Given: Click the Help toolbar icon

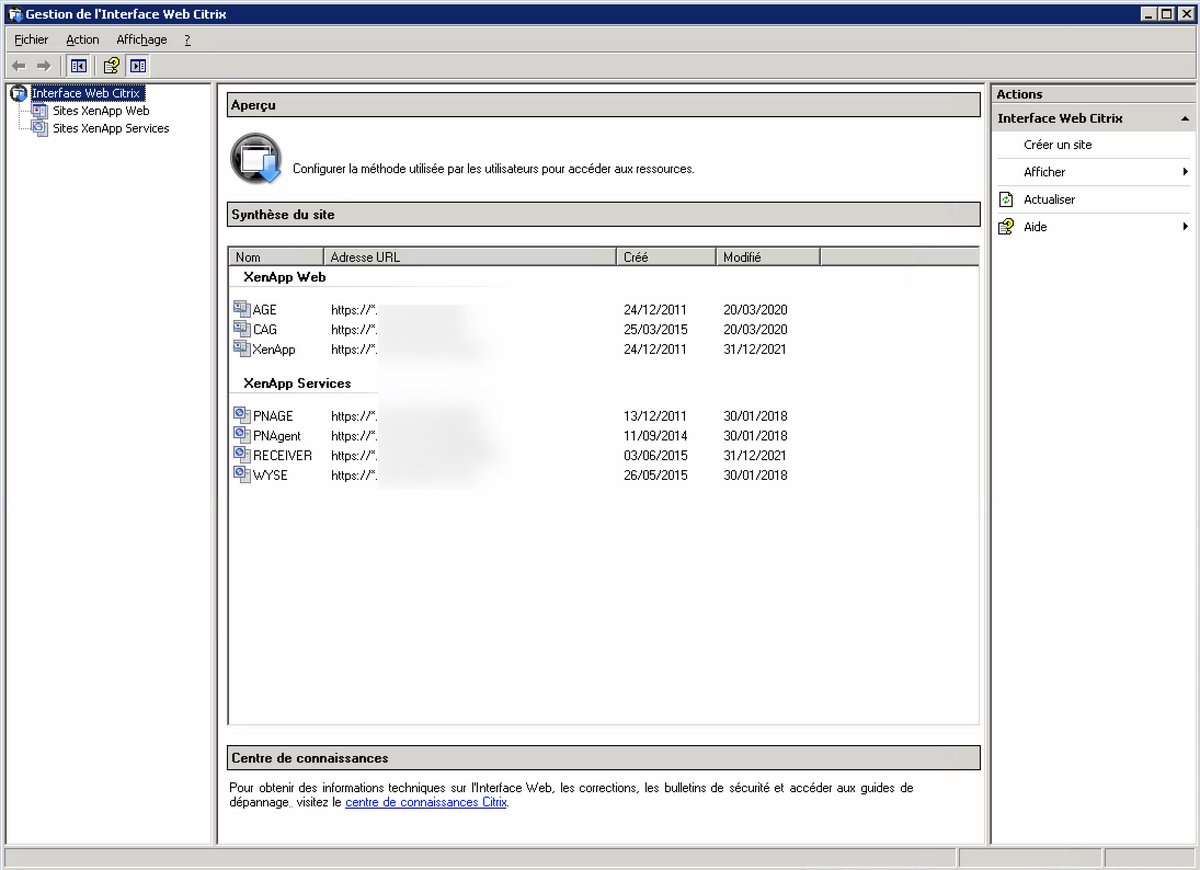Looking at the screenshot, I should [112, 66].
